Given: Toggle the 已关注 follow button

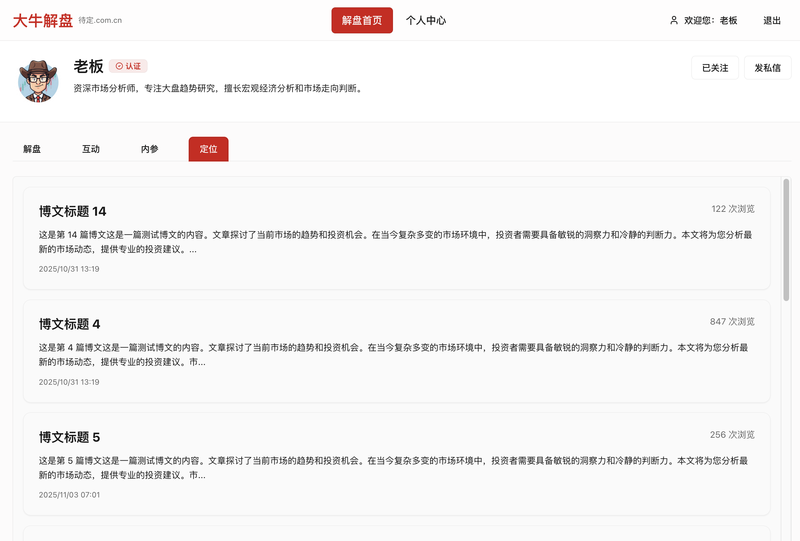Looking at the screenshot, I should [x=715, y=68].
